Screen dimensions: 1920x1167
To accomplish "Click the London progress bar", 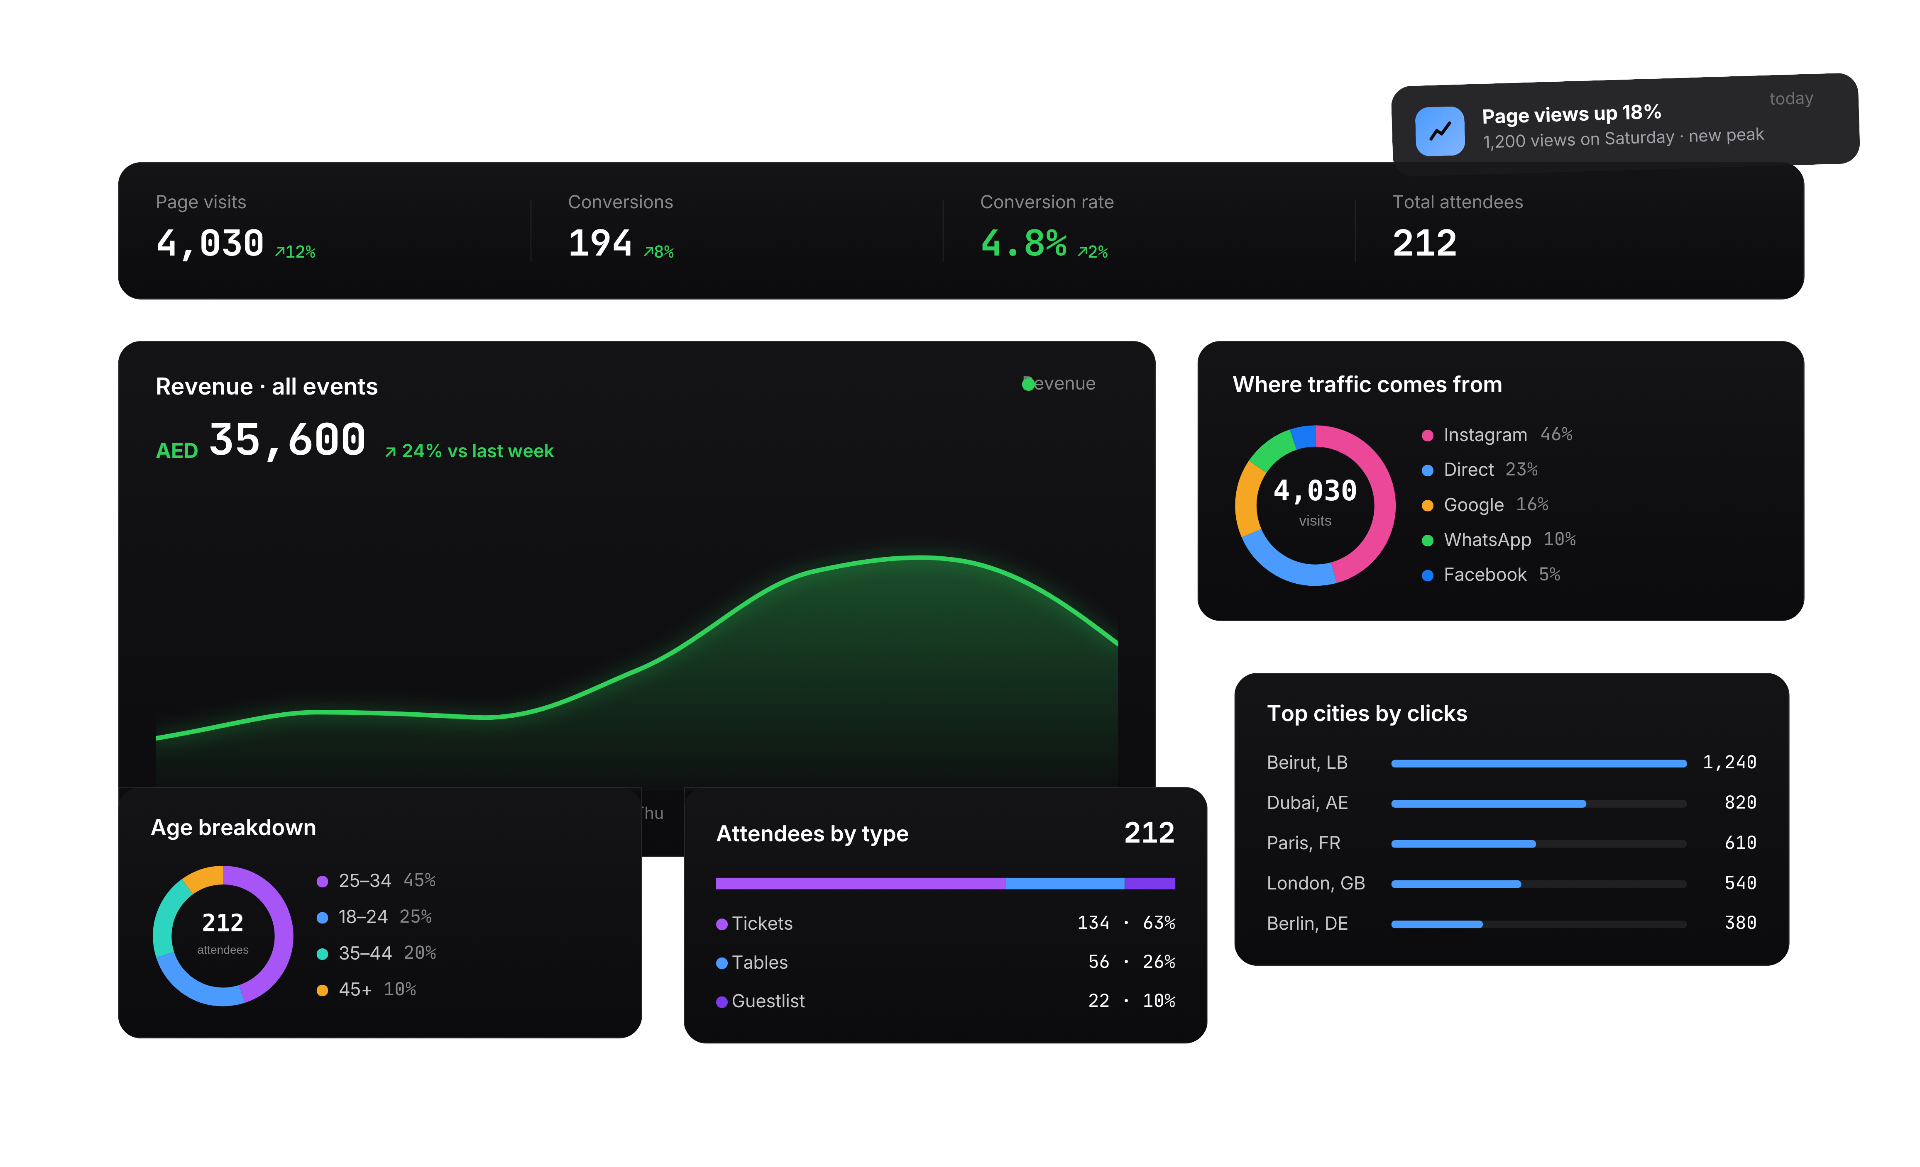I will 1538,883.
